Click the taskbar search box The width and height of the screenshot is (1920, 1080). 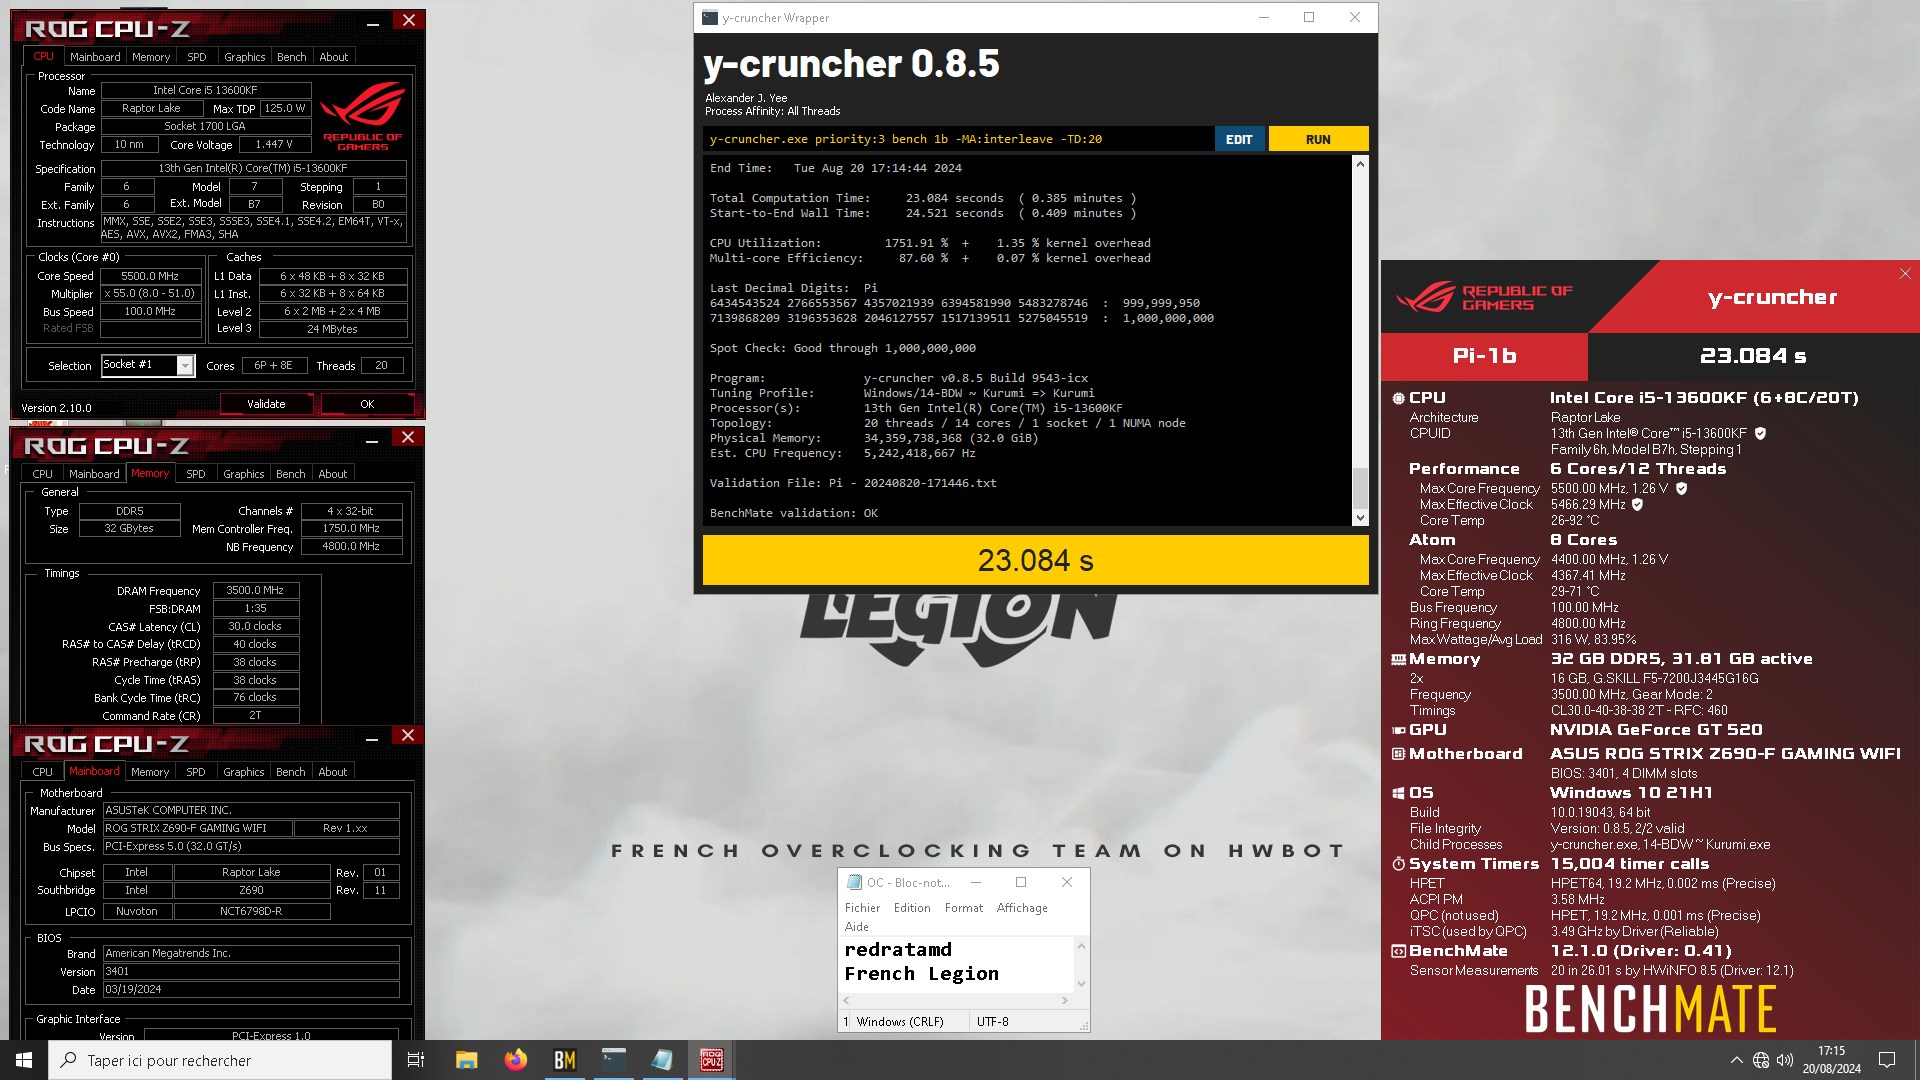220,1060
